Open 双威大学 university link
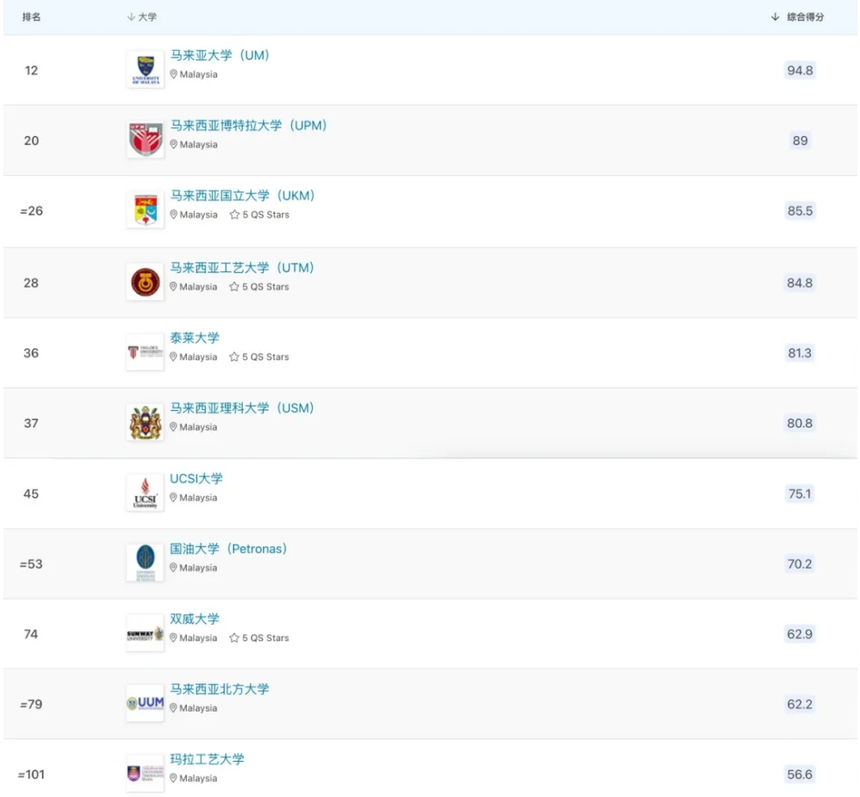 click(195, 619)
